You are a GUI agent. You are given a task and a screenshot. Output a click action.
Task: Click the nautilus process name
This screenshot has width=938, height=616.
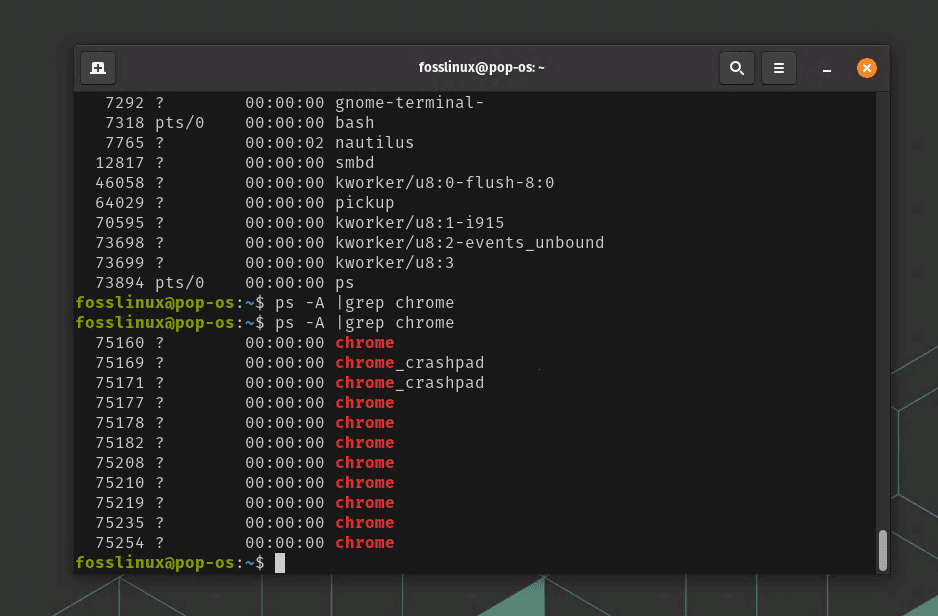374,143
